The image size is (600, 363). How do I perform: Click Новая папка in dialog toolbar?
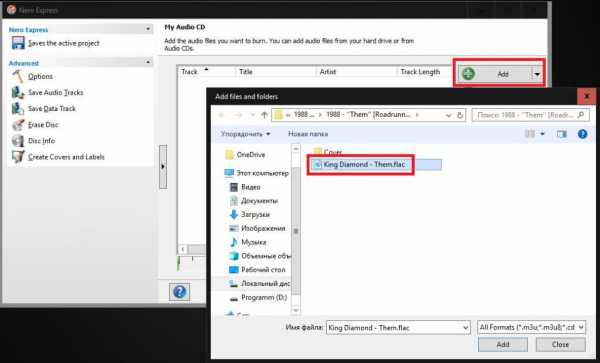(308, 134)
